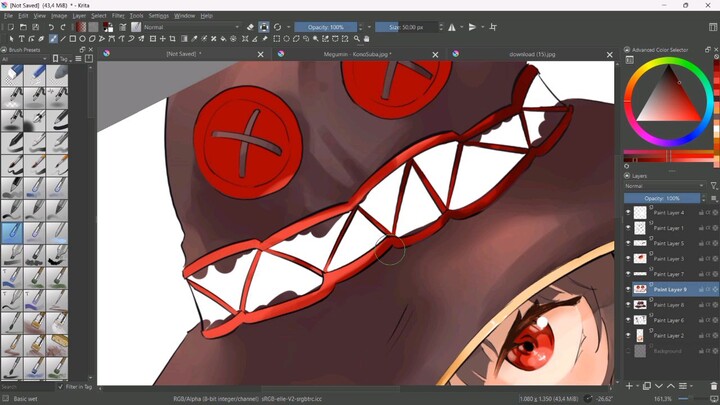Screen dimensions: 720x405
Task: Select the Color Sampler eyedropper tool
Action: 194,39
